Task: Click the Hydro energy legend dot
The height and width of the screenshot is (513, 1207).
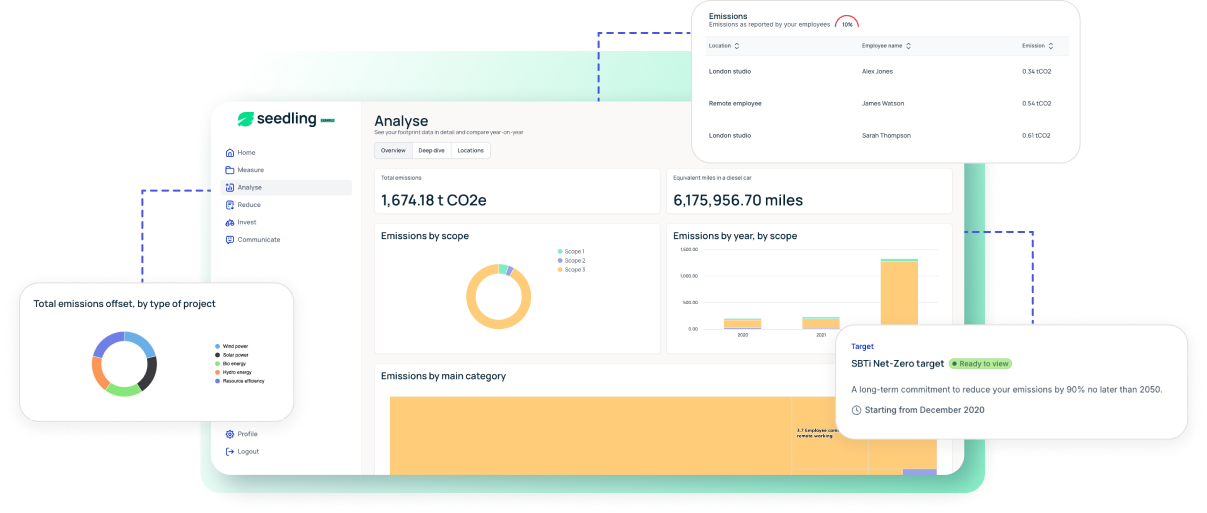Action: click(x=217, y=372)
